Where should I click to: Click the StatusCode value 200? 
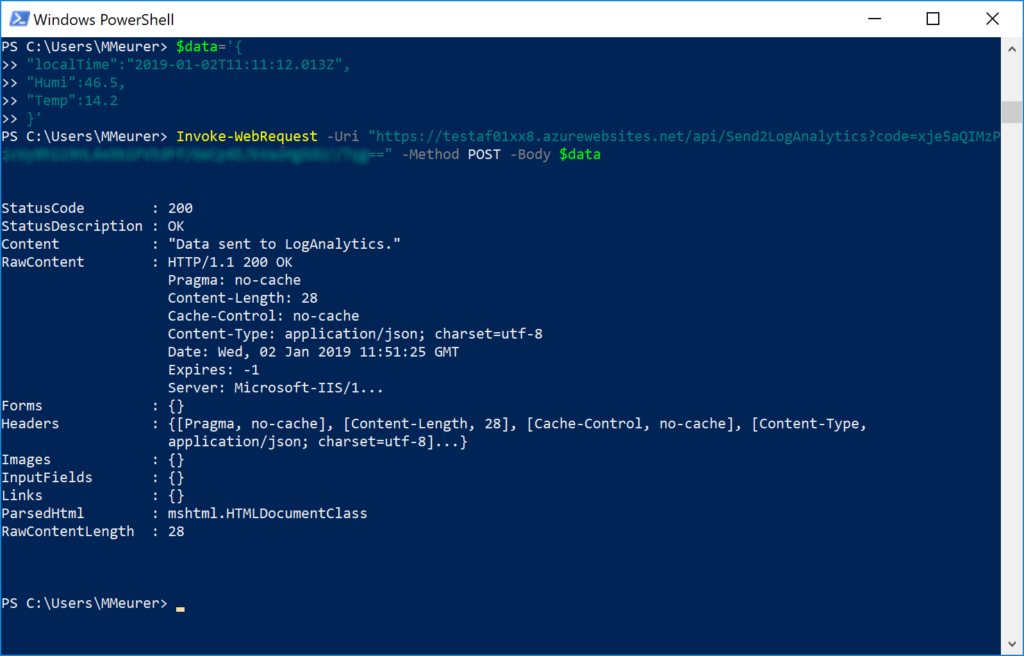[x=180, y=208]
